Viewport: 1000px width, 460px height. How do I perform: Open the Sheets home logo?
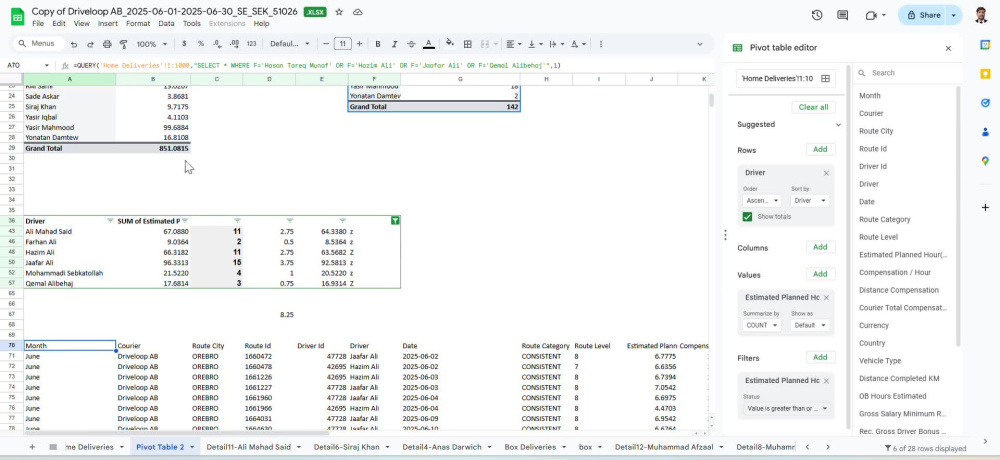[17, 17]
